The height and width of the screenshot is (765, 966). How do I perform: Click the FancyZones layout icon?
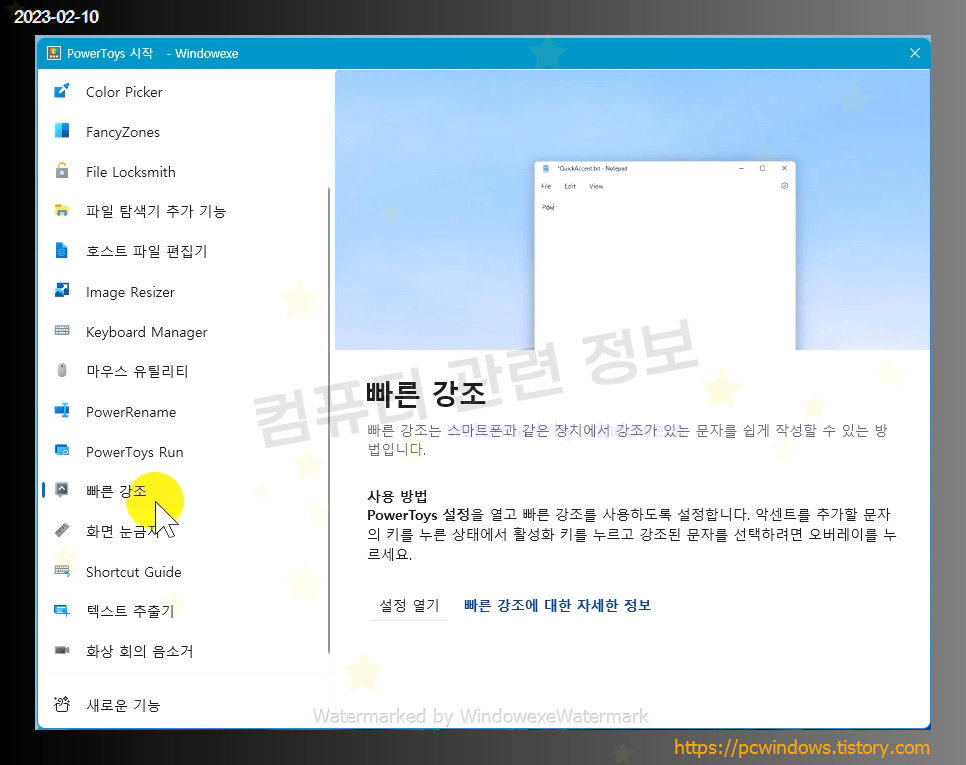pyautogui.click(x=62, y=131)
